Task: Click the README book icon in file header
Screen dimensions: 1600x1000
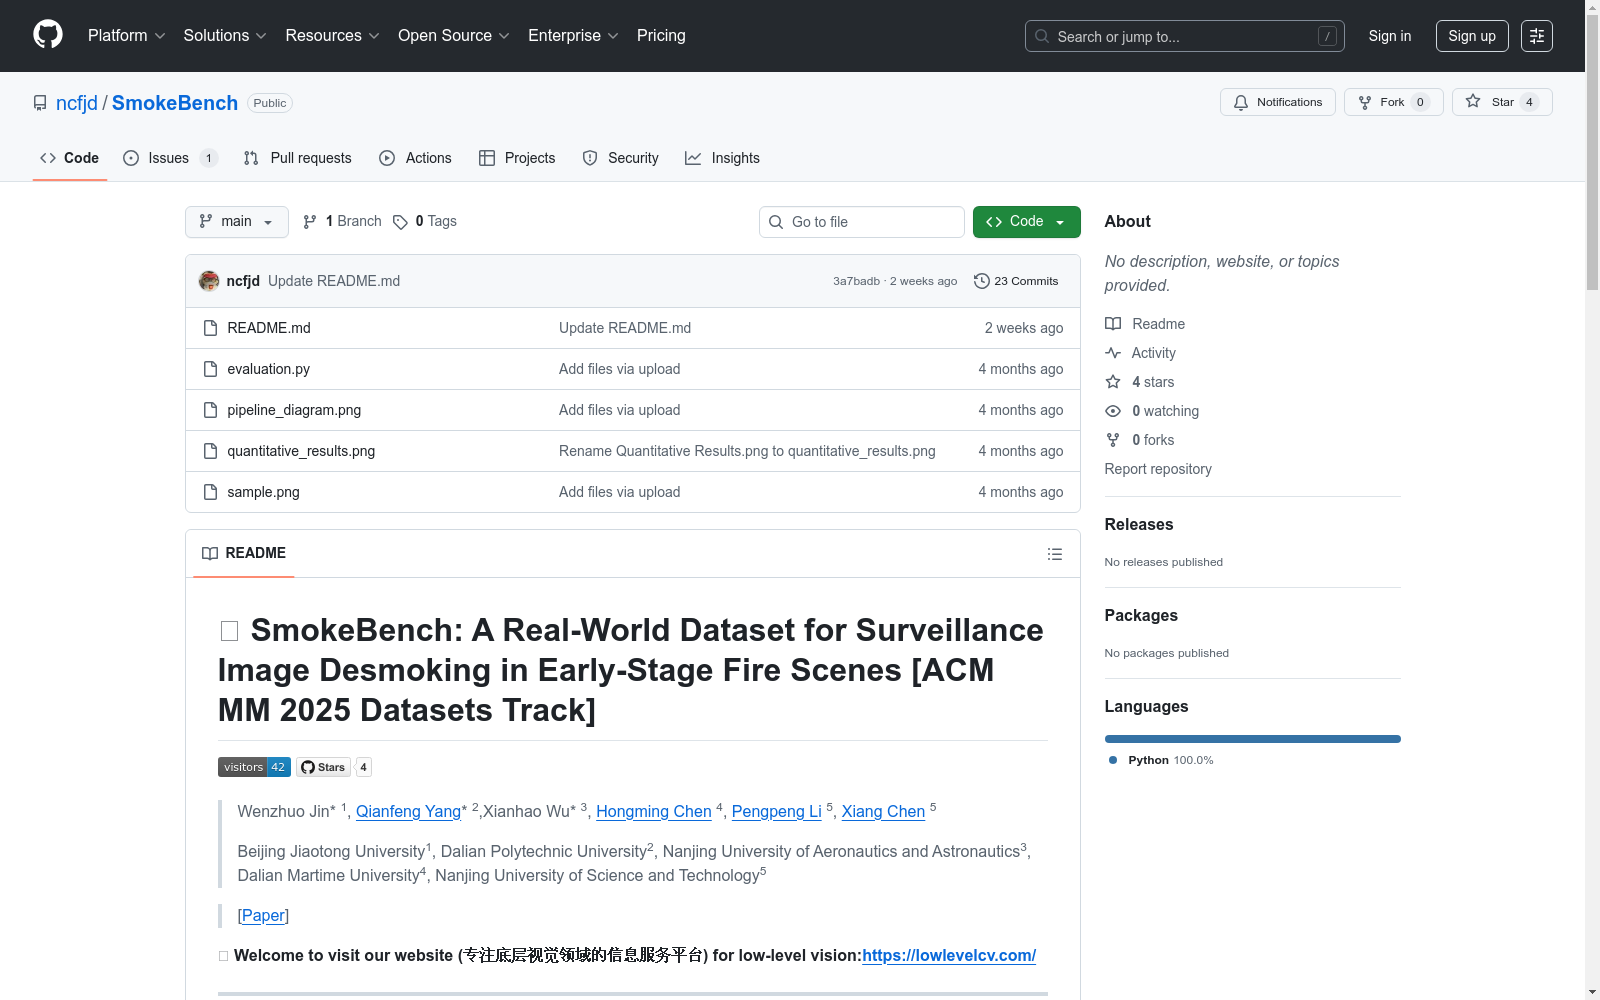Action: (210, 554)
